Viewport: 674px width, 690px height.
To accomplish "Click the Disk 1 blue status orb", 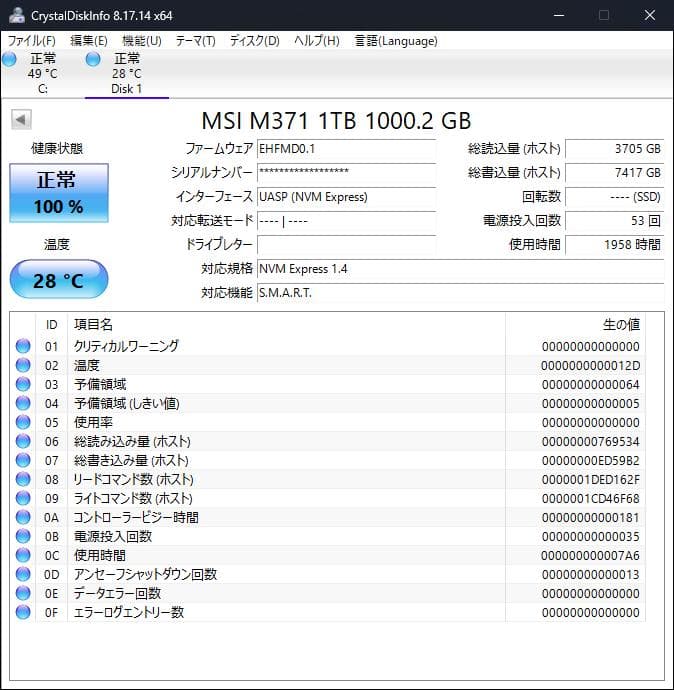I will coord(93,59).
